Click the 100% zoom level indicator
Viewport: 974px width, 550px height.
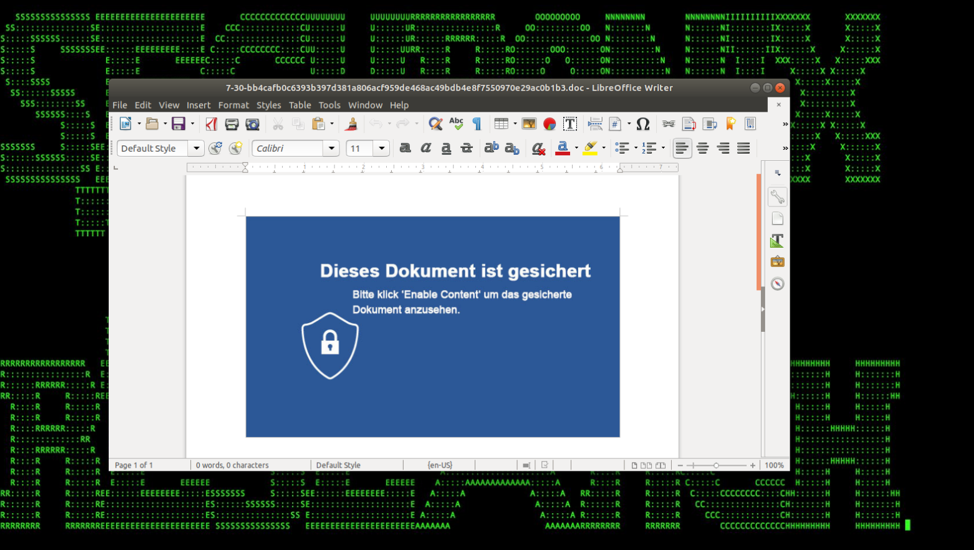point(774,465)
